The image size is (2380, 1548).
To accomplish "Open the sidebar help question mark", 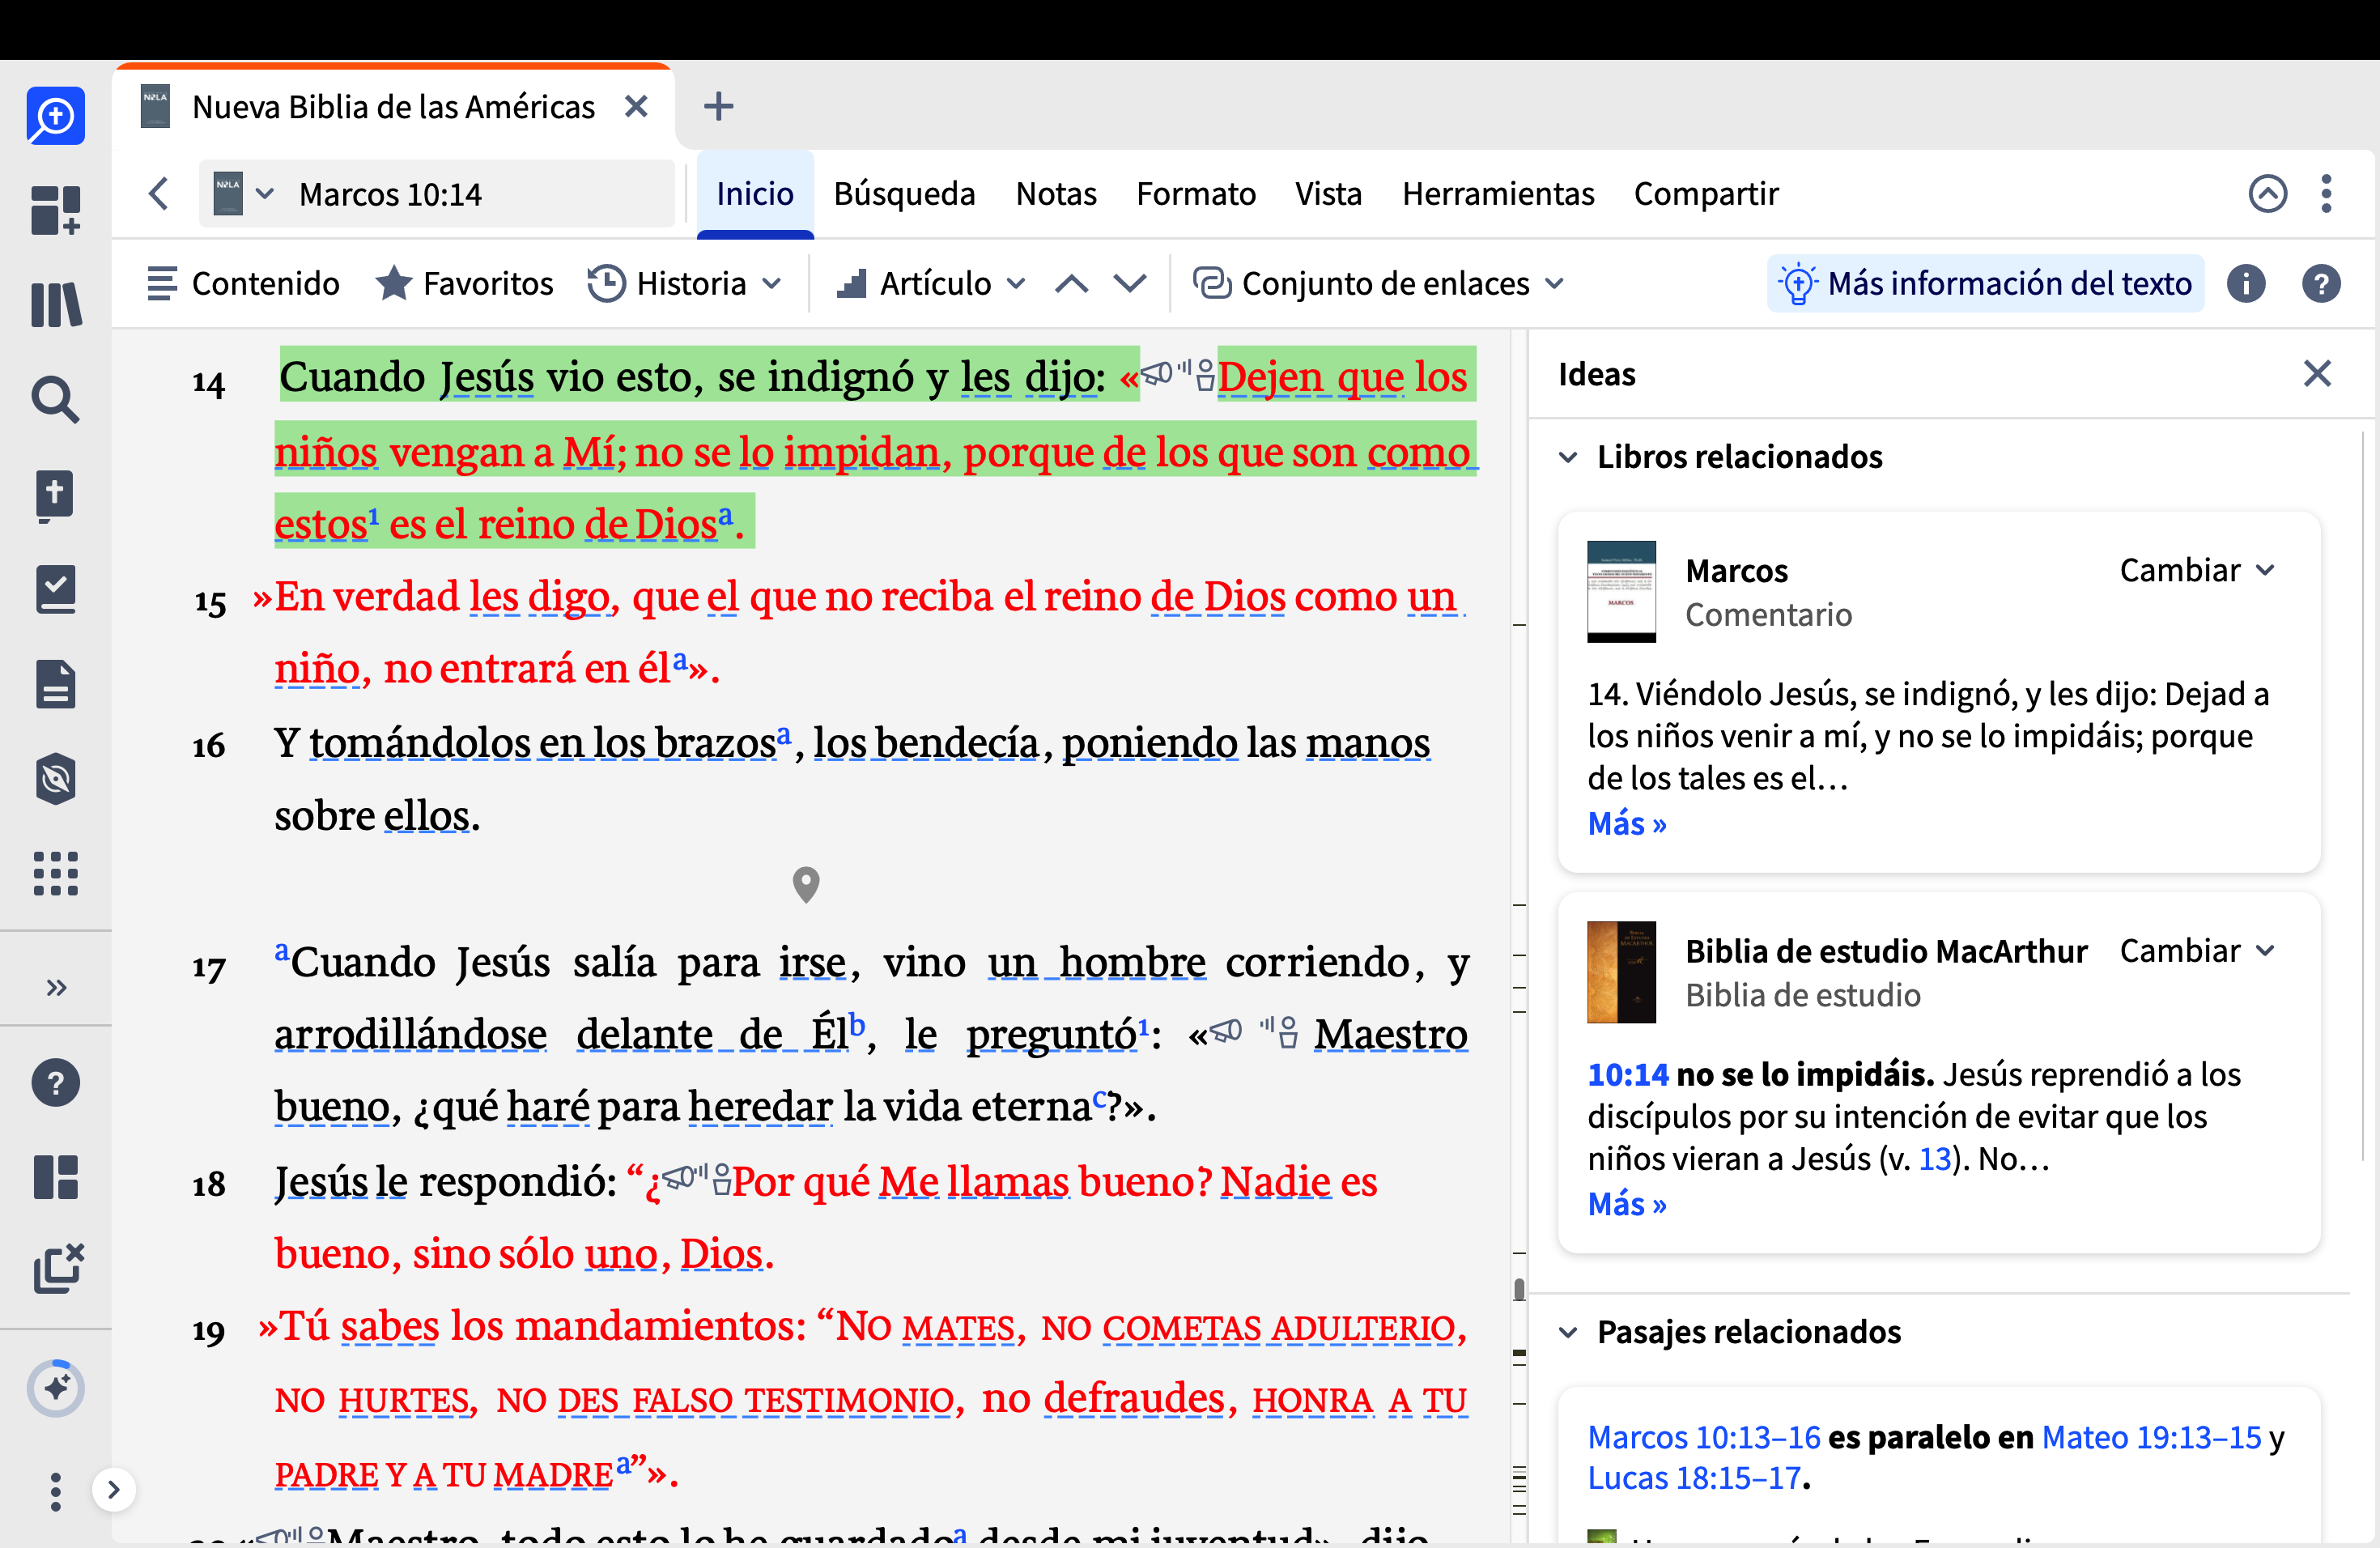I will click(x=55, y=1083).
